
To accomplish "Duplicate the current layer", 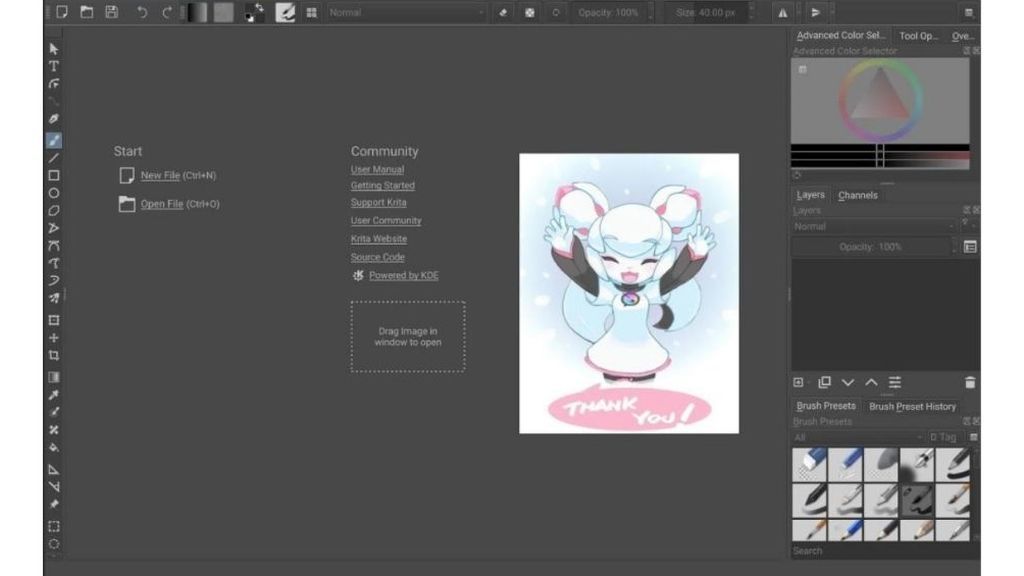I will [824, 382].
